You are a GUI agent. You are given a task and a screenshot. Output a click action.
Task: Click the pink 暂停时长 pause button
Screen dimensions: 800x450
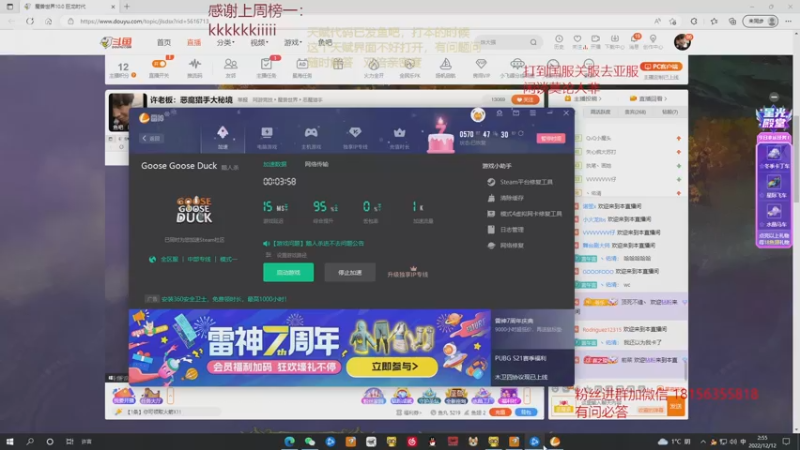click(551, 138)
